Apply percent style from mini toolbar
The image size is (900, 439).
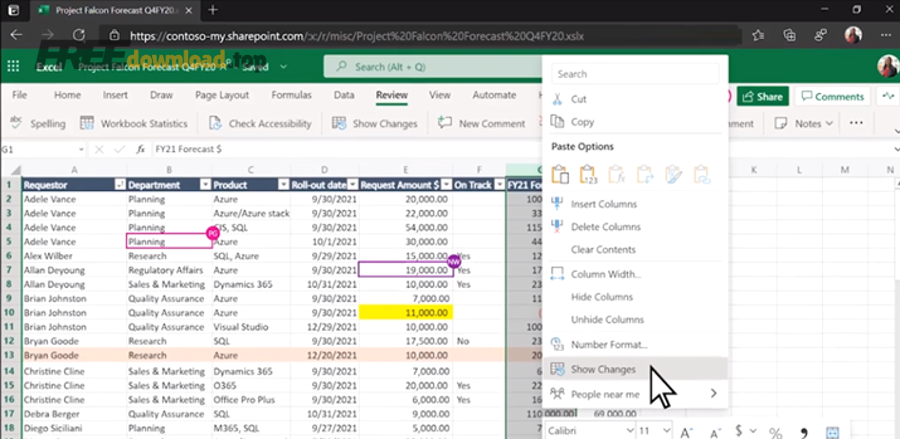click(775, 432)
